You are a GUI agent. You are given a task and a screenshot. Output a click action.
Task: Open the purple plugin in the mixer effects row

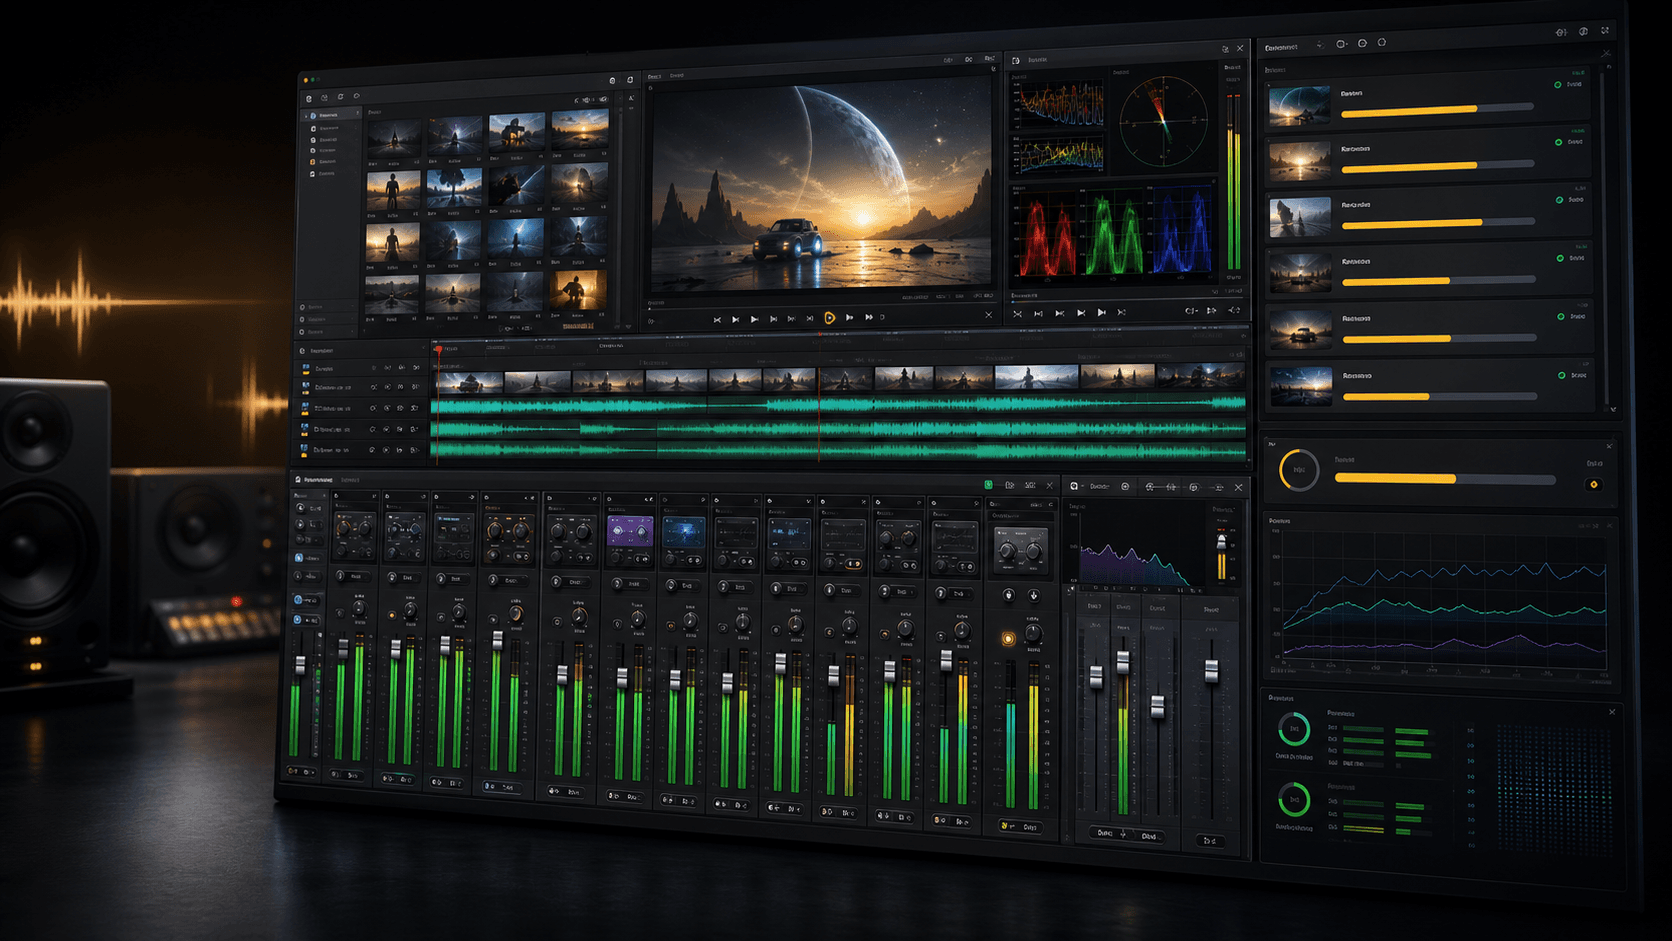(630, 531)
